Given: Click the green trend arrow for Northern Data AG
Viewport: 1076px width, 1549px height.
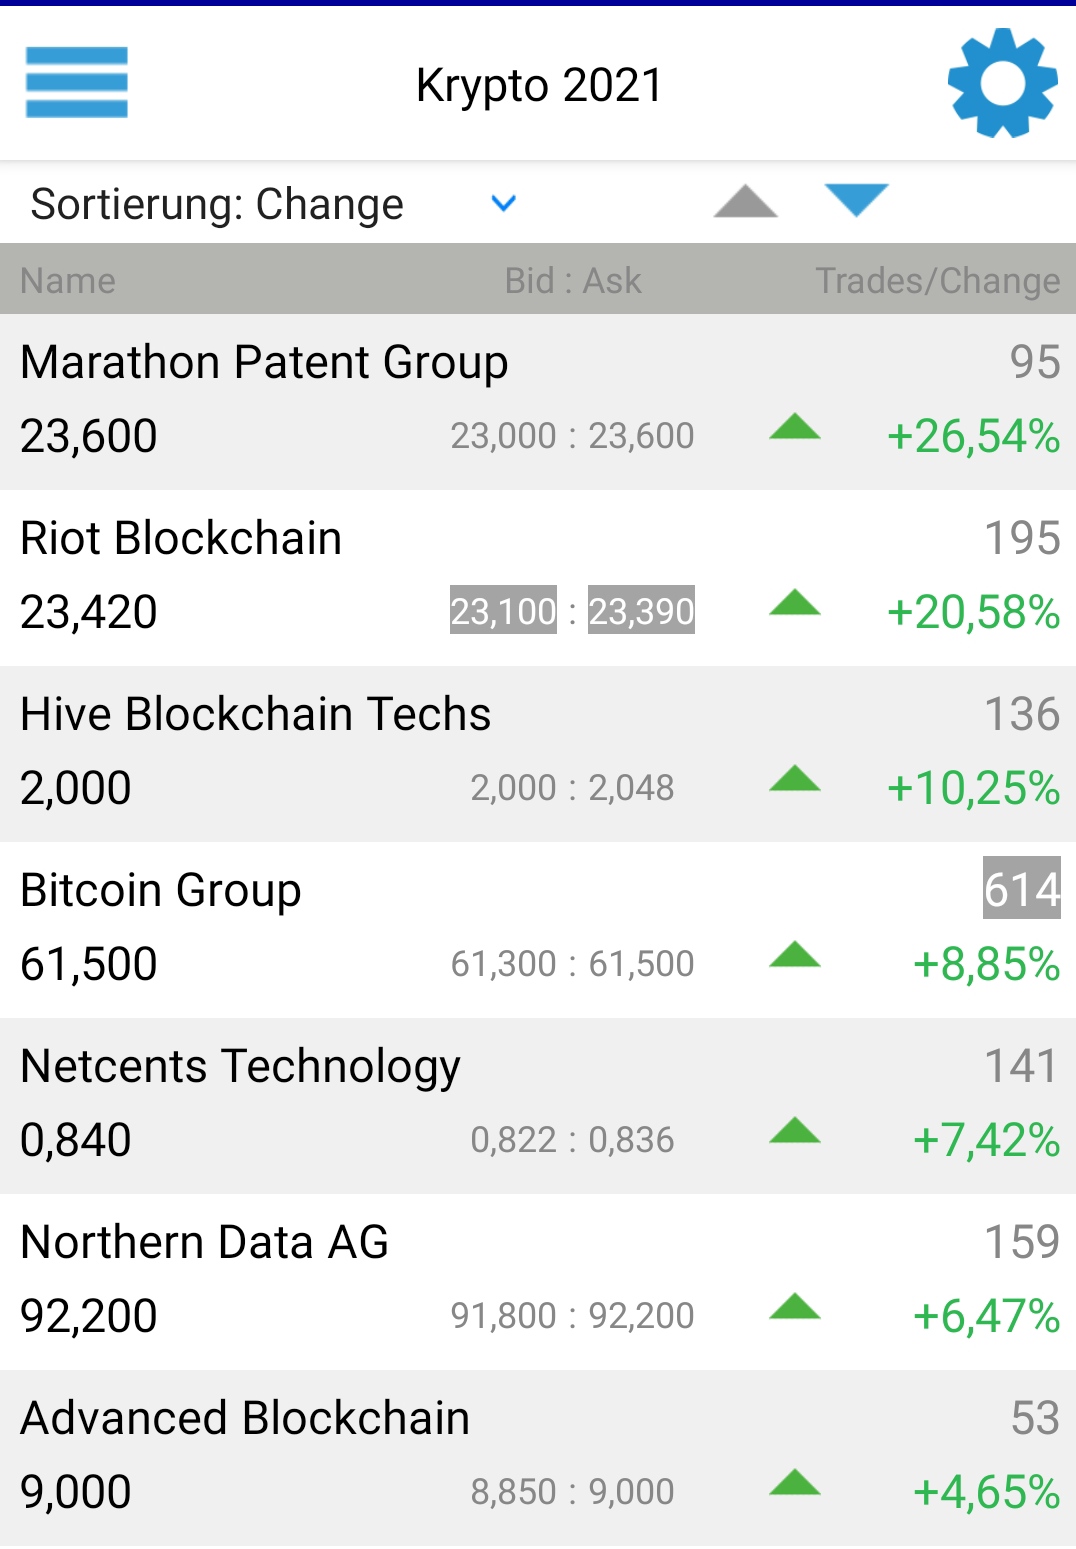Looking at the screenshot, I should [795, 1308].
